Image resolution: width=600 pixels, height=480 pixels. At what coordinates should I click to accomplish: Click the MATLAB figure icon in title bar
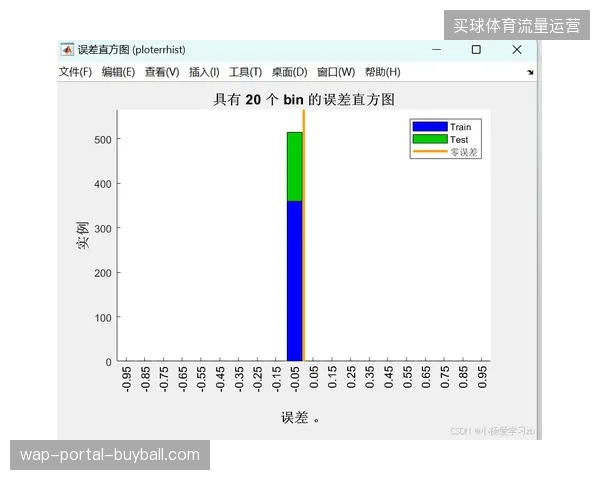click(x=67, y=49)
